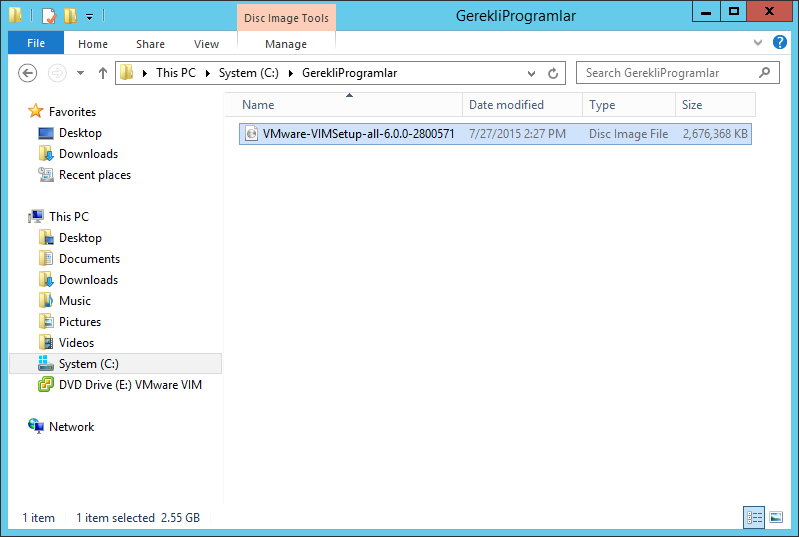Switch to the View ribbon tab
The width and height of the screenshot is (799, 537).
click(206, 44)
